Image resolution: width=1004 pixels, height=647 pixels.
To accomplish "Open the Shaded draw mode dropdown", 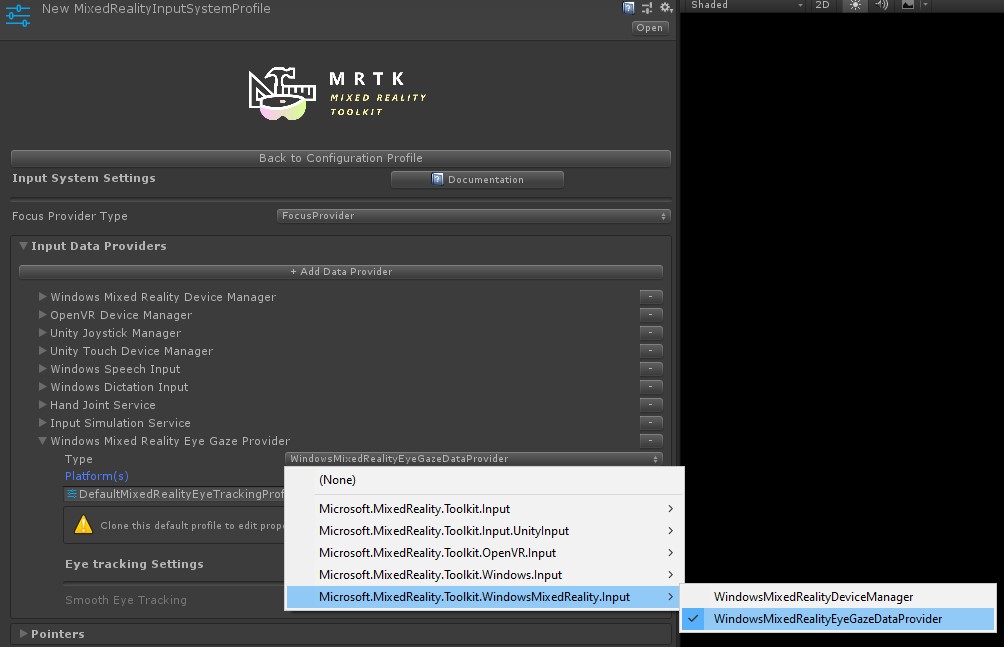I will (x=746, y=5).
